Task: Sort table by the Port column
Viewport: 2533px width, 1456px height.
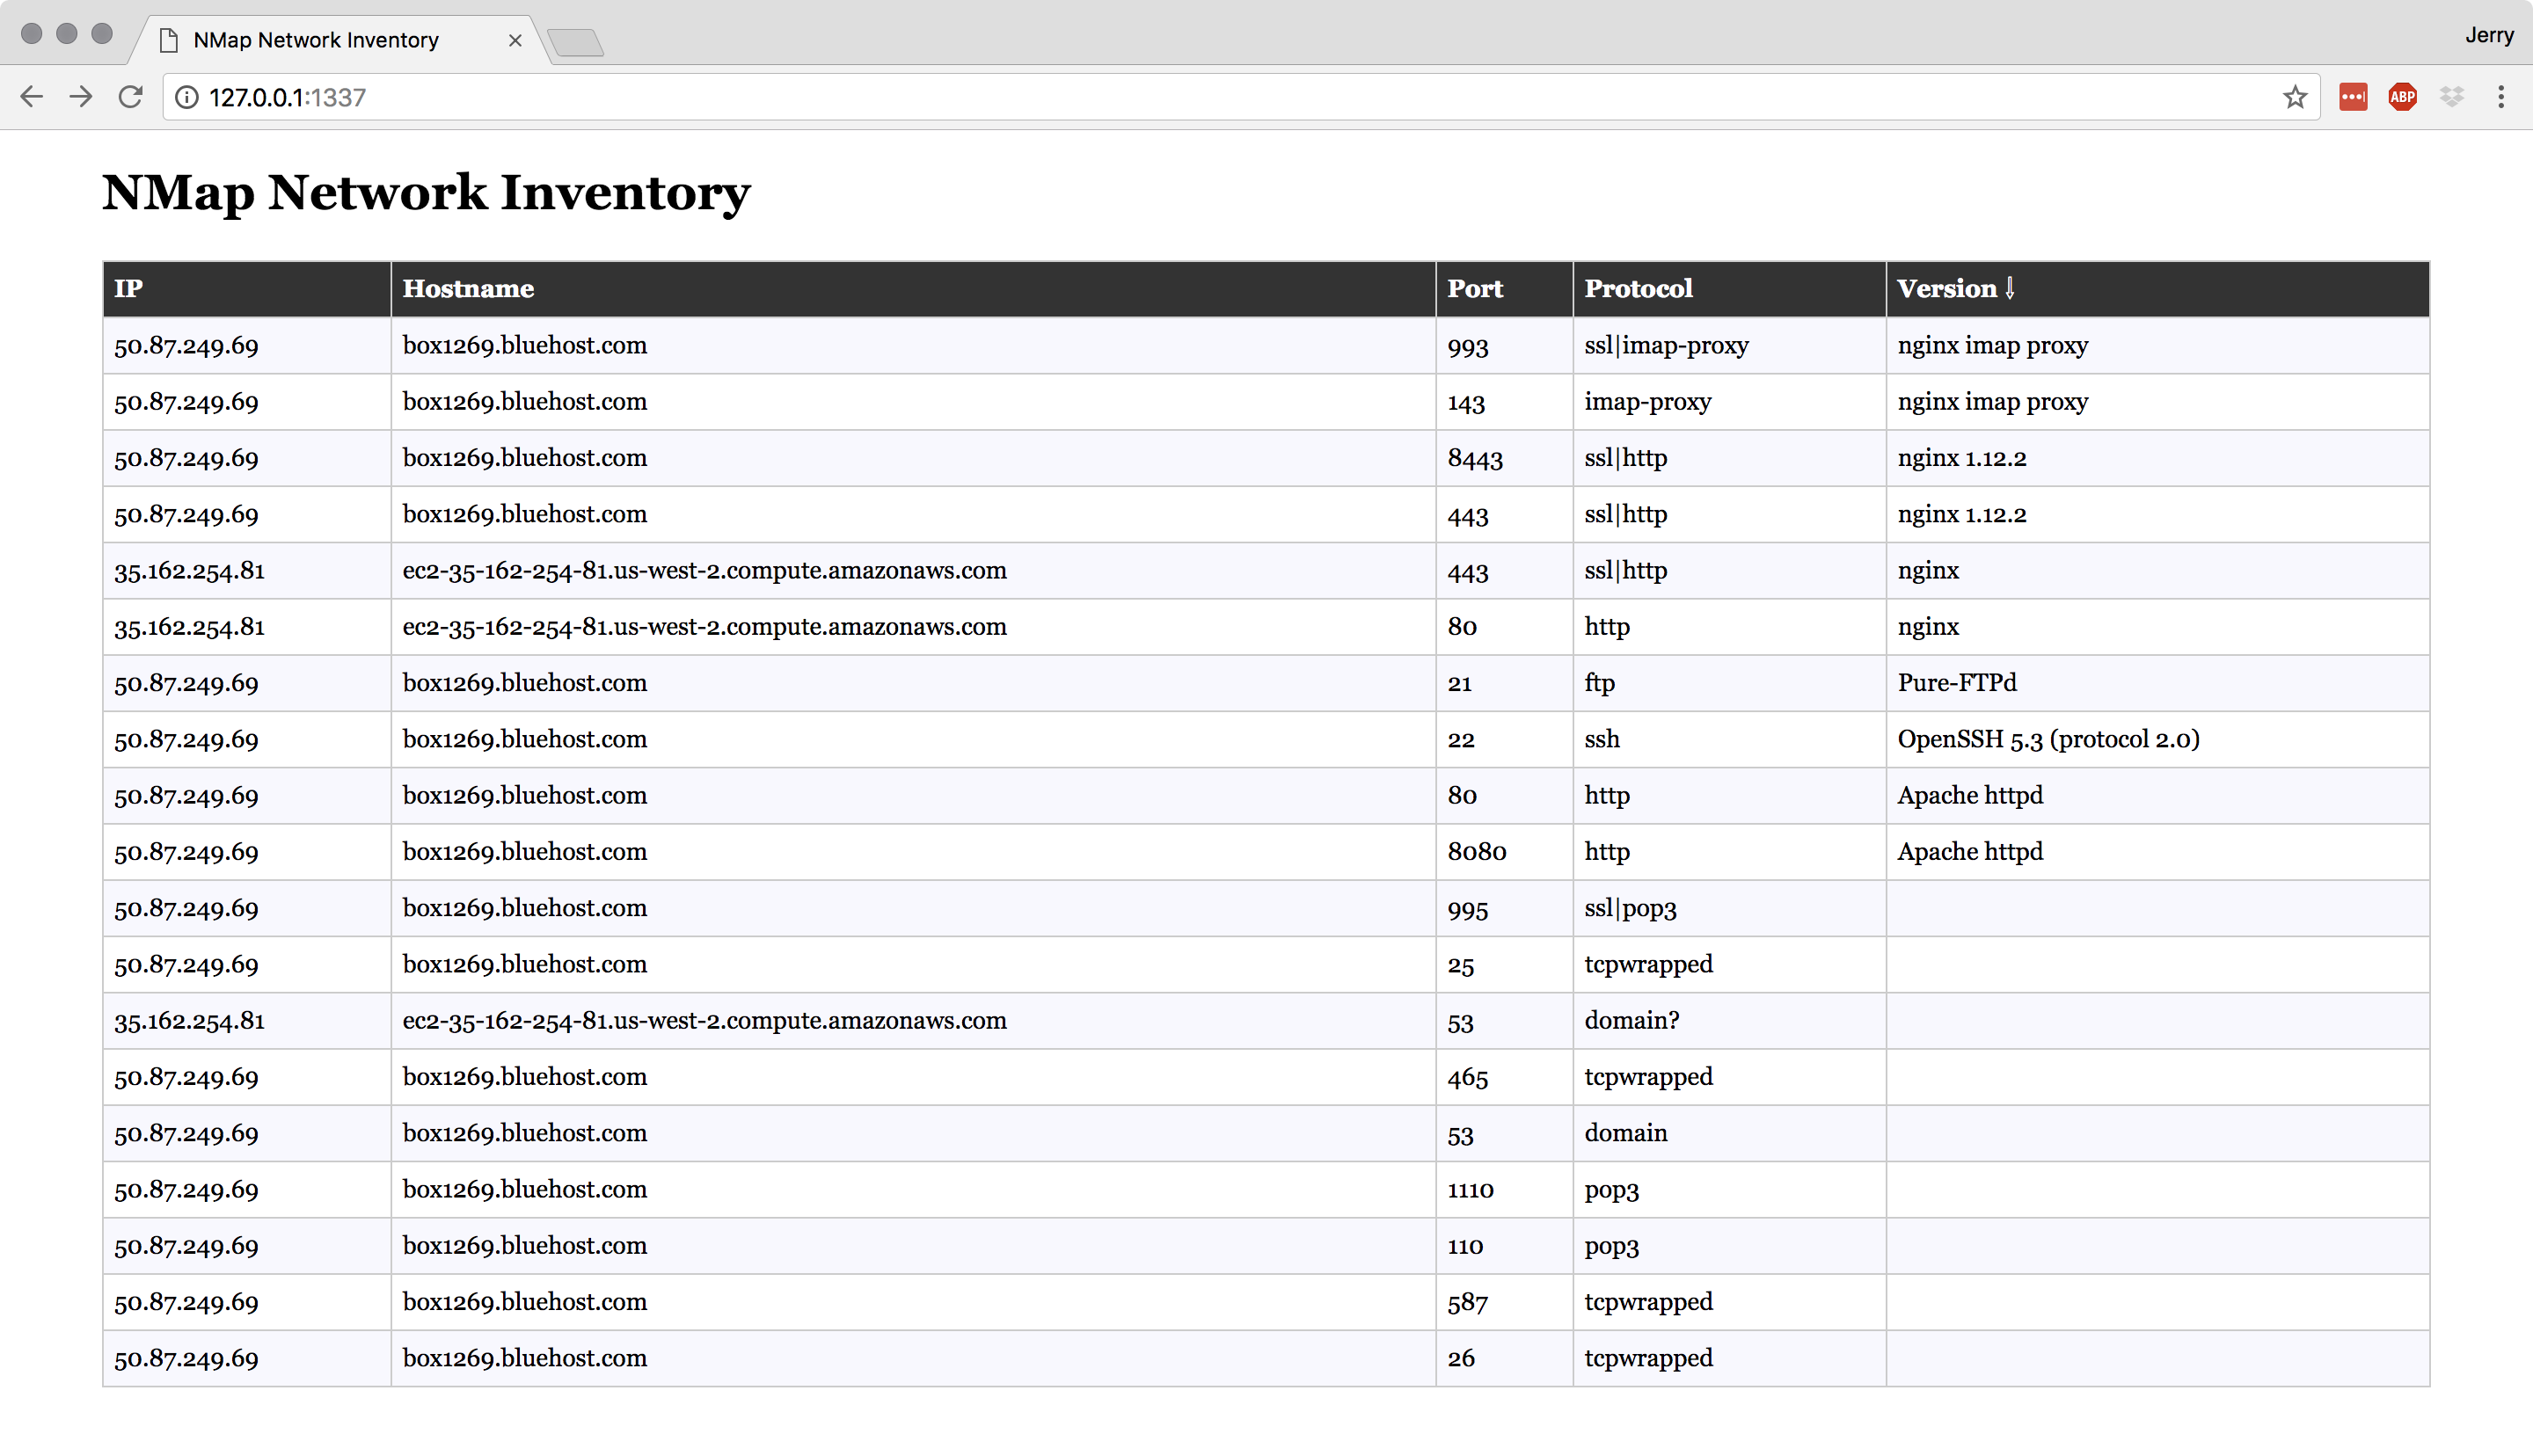Action: click(1474, 289)
